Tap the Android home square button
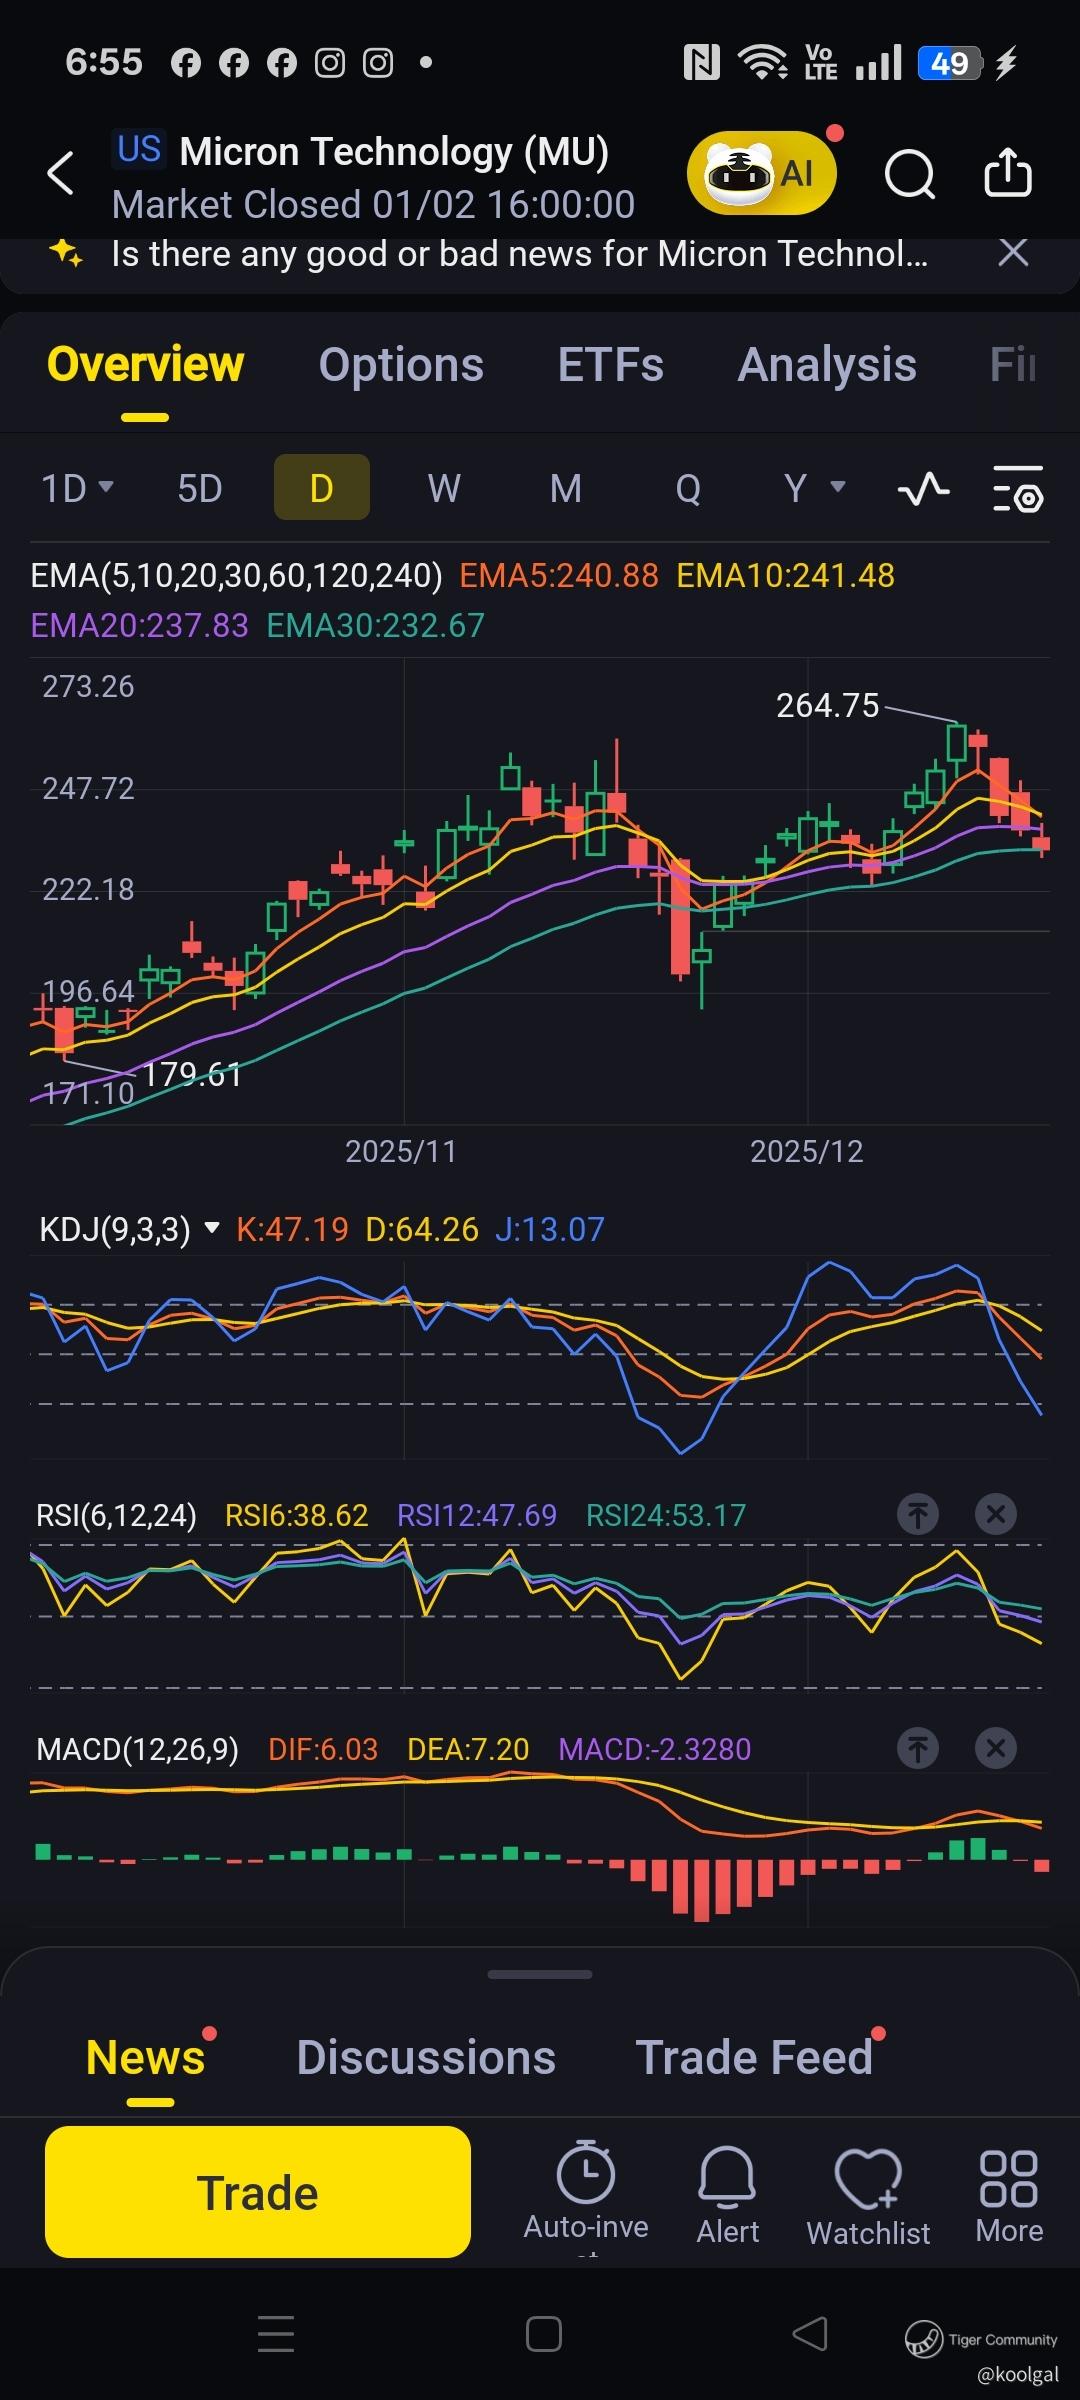Image resolution: width=1080 pixels, height=2400 pixels. click(x=543, y=2334)
